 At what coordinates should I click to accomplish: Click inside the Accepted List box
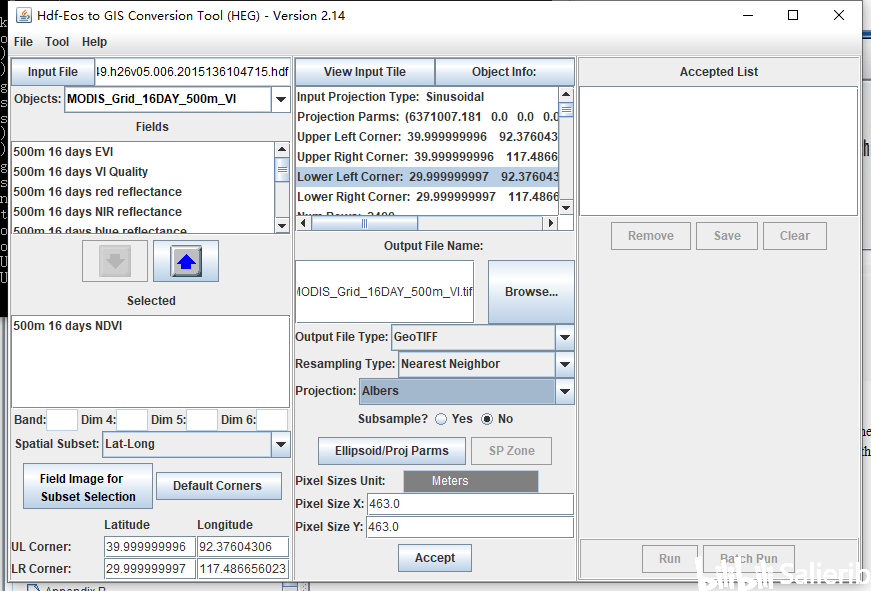[x=719, y=151]
